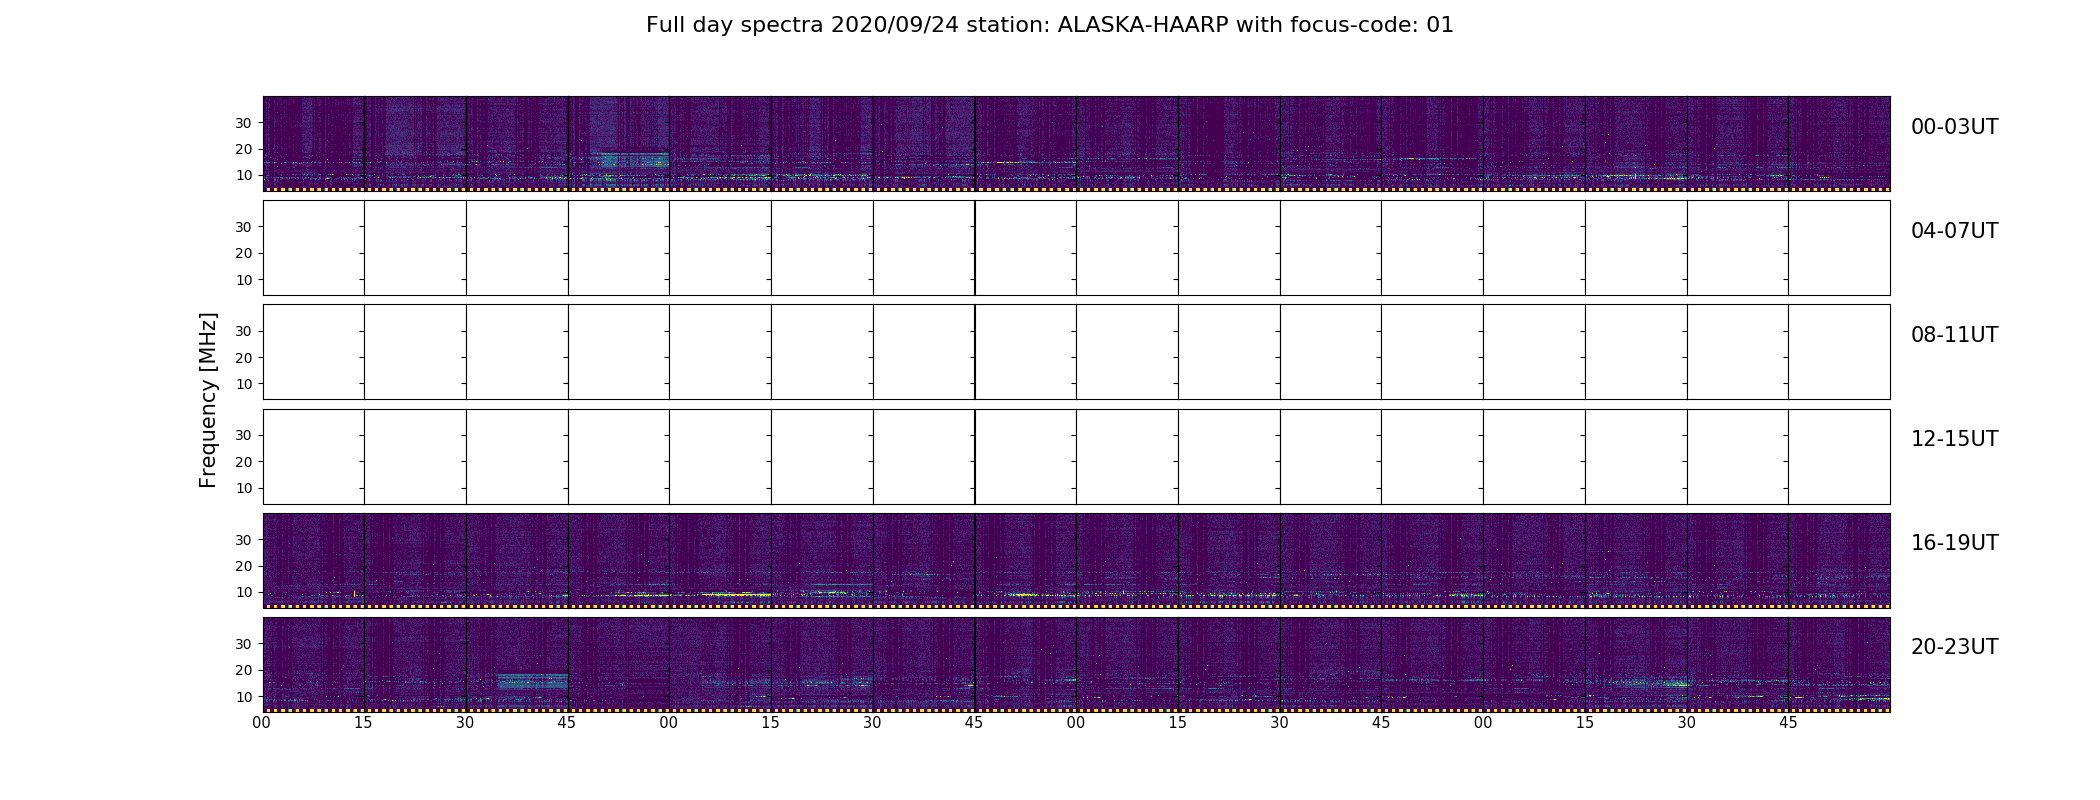Open the 00-03UT spectrogram panel
The width and height of the screenshot is (2100, 800).
pos(1076,144)
